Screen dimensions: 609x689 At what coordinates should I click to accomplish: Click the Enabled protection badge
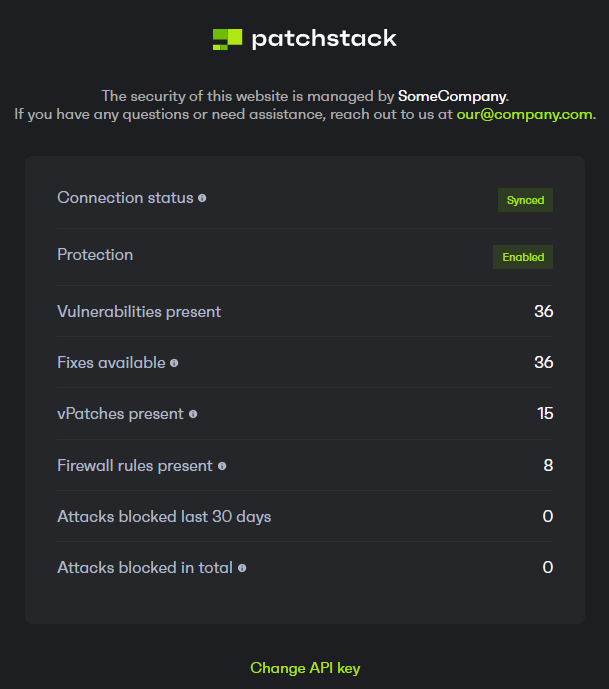[x=523, y=257]
